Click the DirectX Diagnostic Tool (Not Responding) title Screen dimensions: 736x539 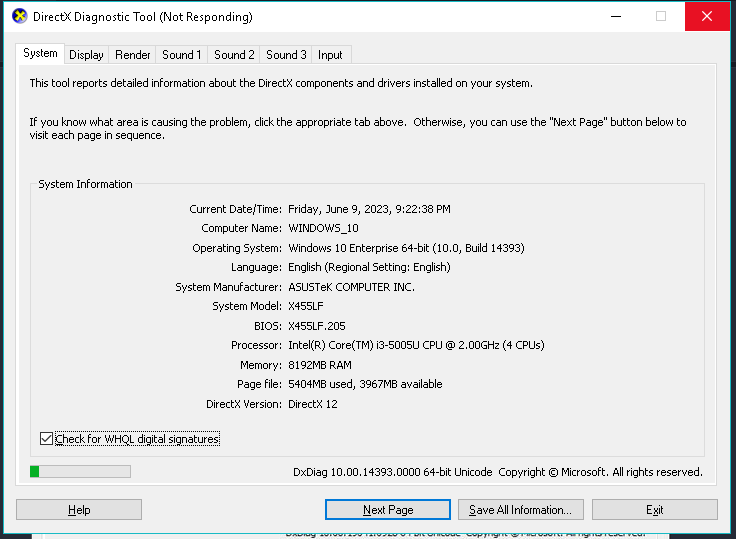click(143, 17)
